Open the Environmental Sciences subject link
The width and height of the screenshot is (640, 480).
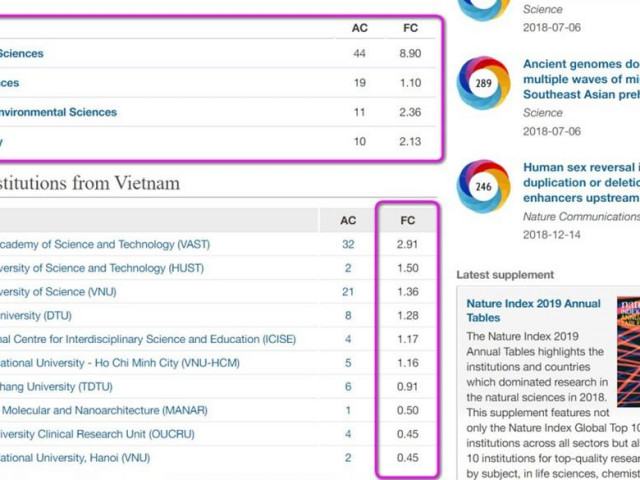click(x=58, y=112)
